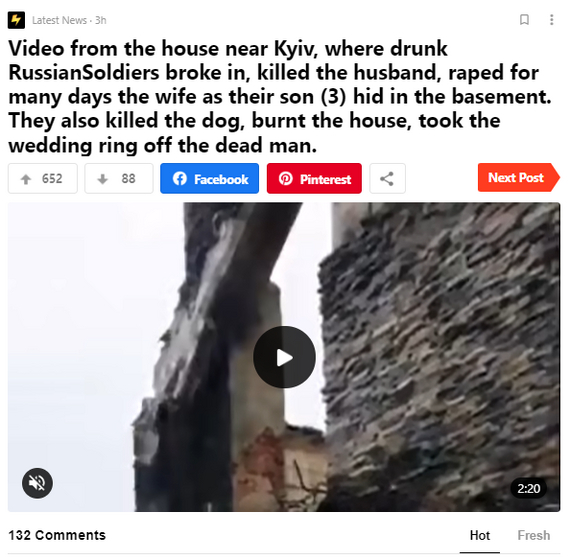Screen dimensions: 570x559
Task: Click the 132 Comments heading
Action: pos(57,535)
